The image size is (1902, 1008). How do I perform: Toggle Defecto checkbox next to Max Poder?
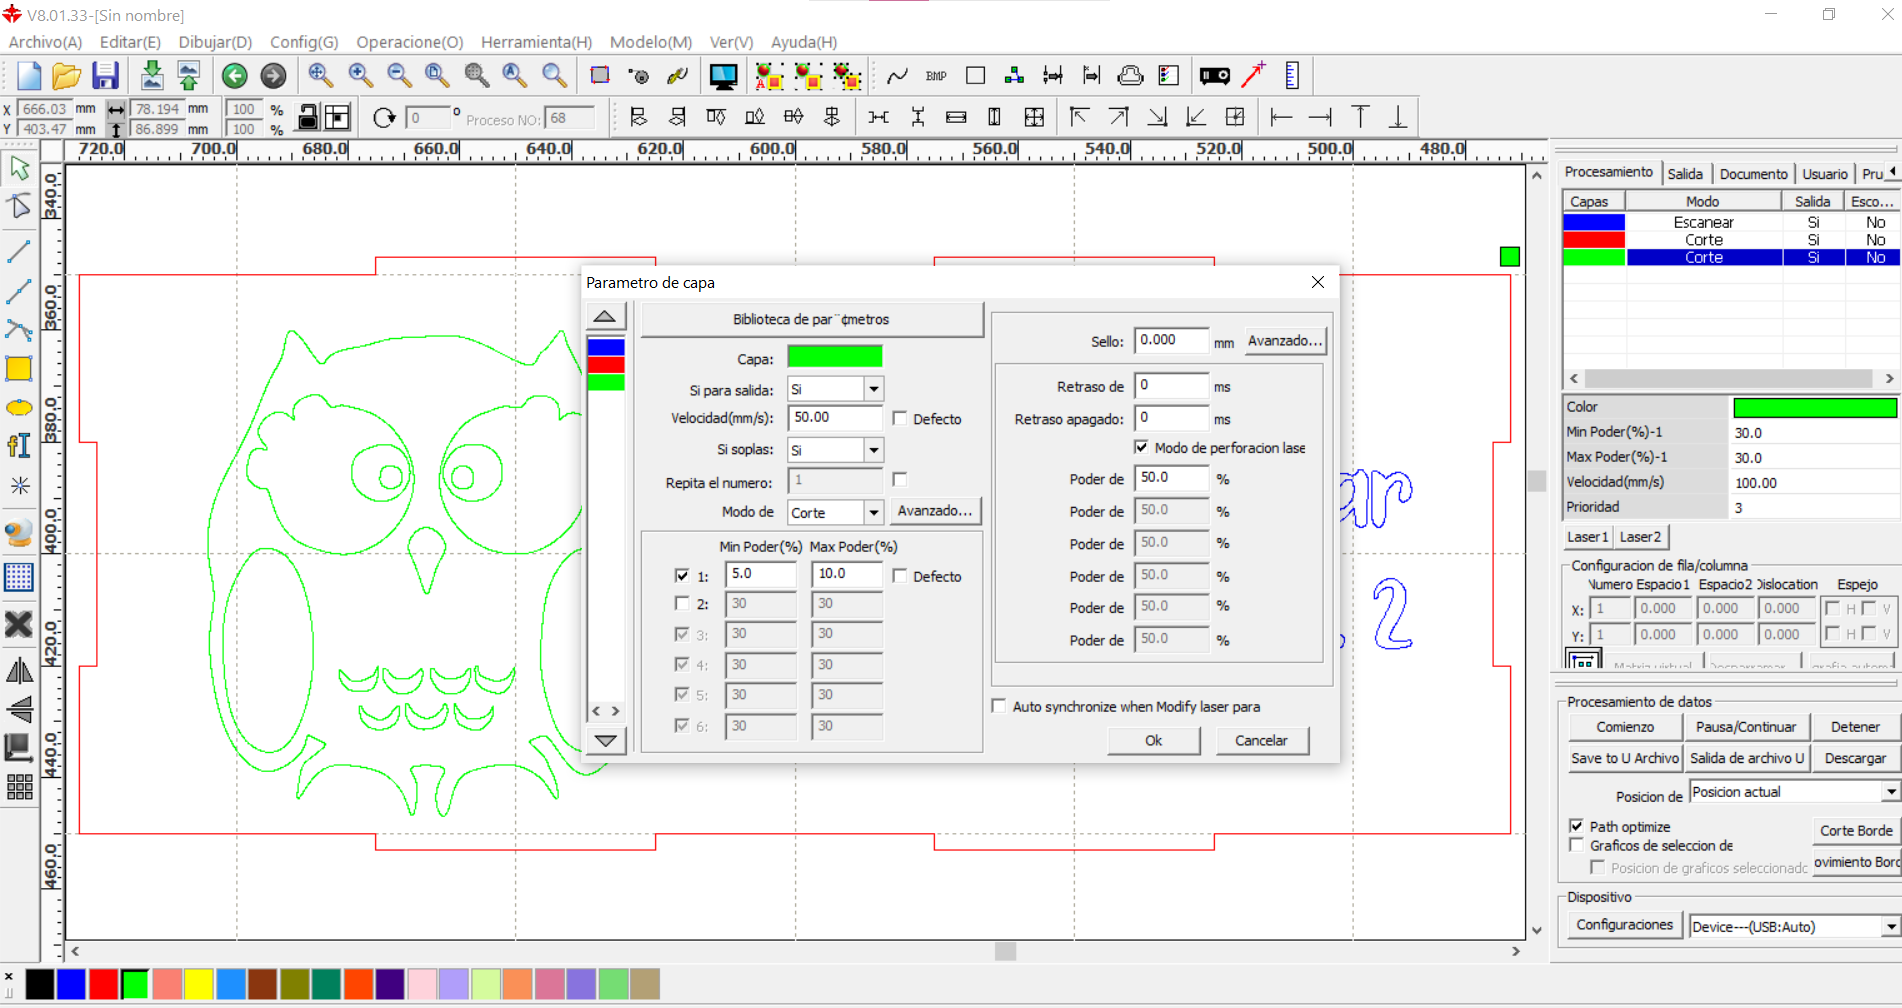pyautogui.click(x=900, y=576)
